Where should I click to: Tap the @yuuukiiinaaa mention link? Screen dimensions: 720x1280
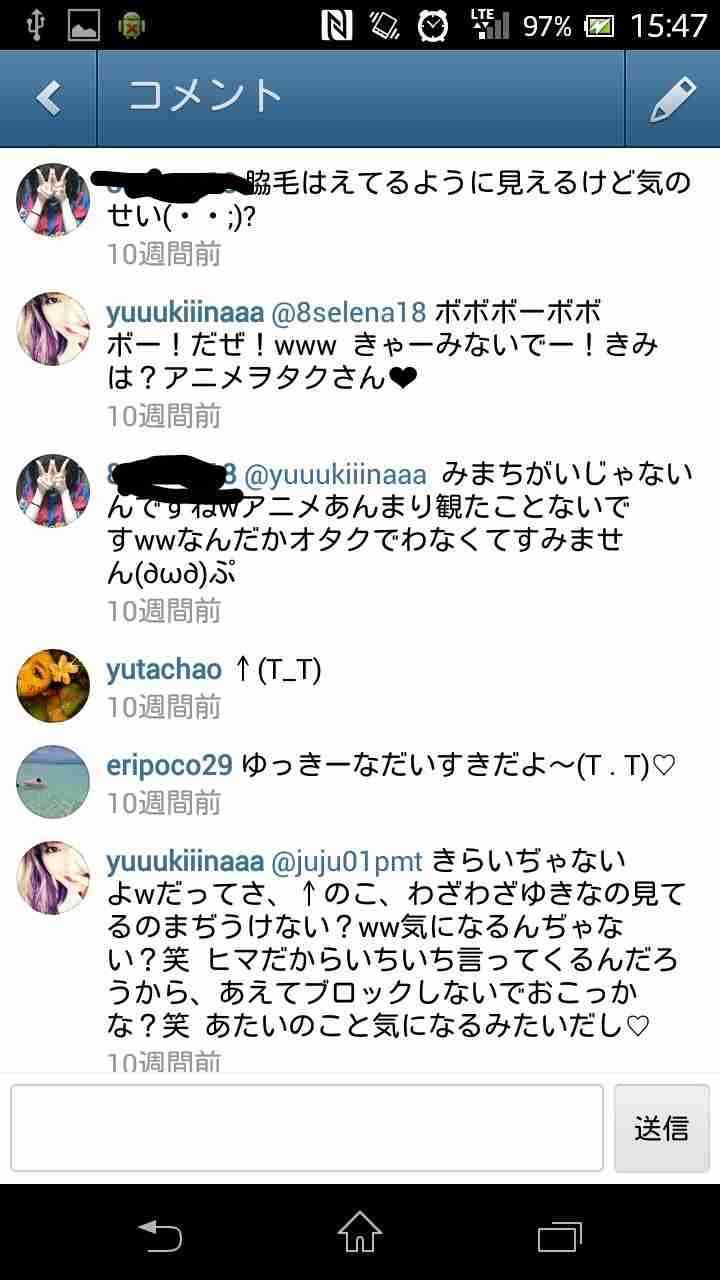335,474
